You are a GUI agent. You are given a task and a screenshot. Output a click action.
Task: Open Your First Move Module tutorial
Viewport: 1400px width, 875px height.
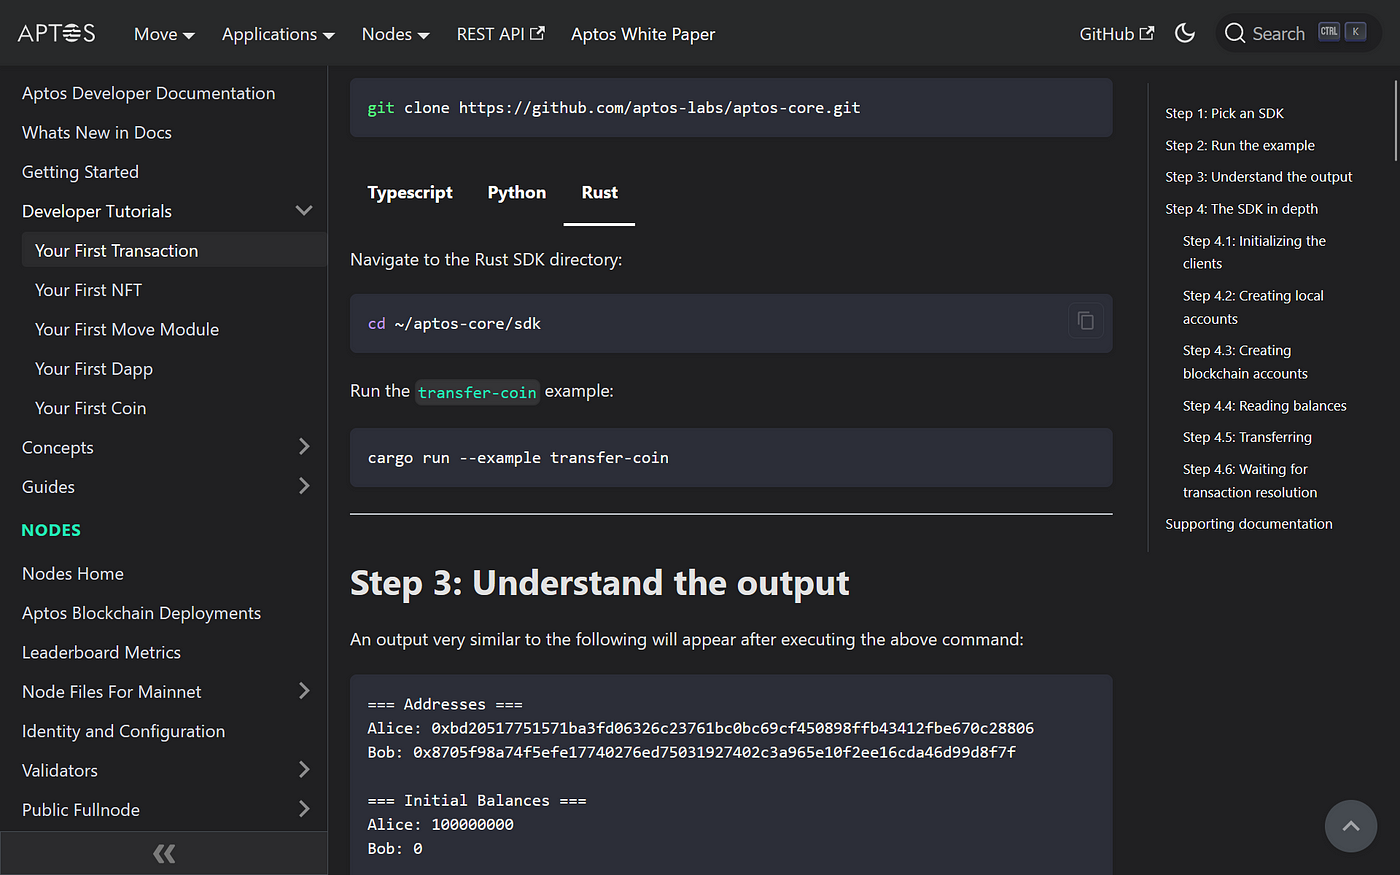(127, 329)
